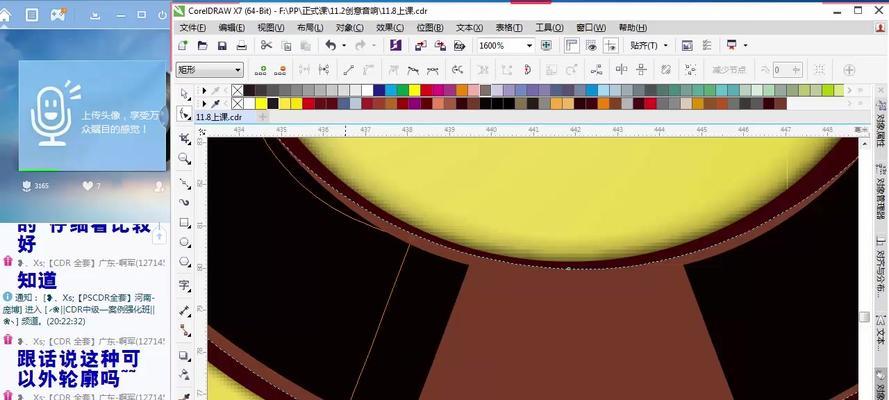
Task: Open the 1600% zoom level dropdown
Action: (530, 45)
